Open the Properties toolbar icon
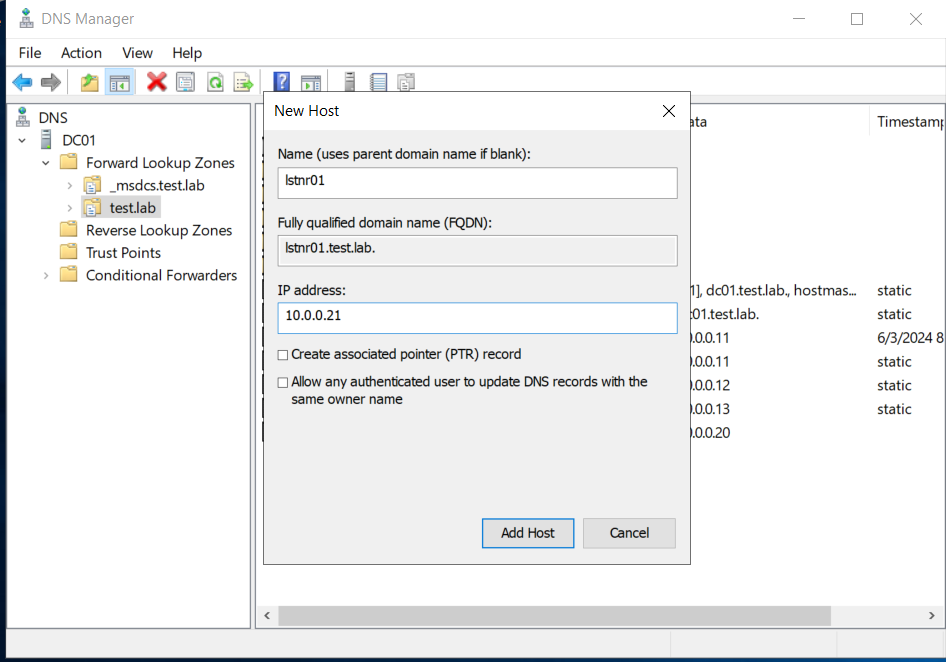 coord(185,82)
